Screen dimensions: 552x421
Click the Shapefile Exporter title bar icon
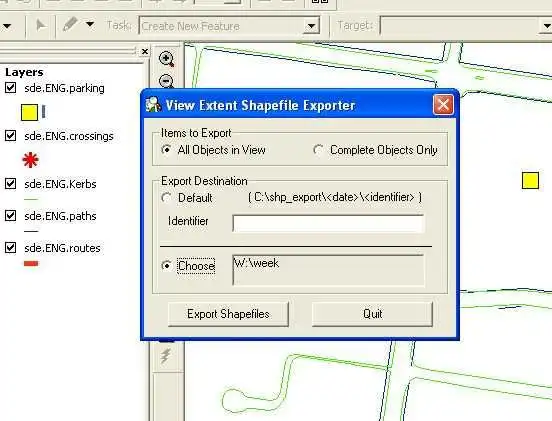tap(153, 105)
